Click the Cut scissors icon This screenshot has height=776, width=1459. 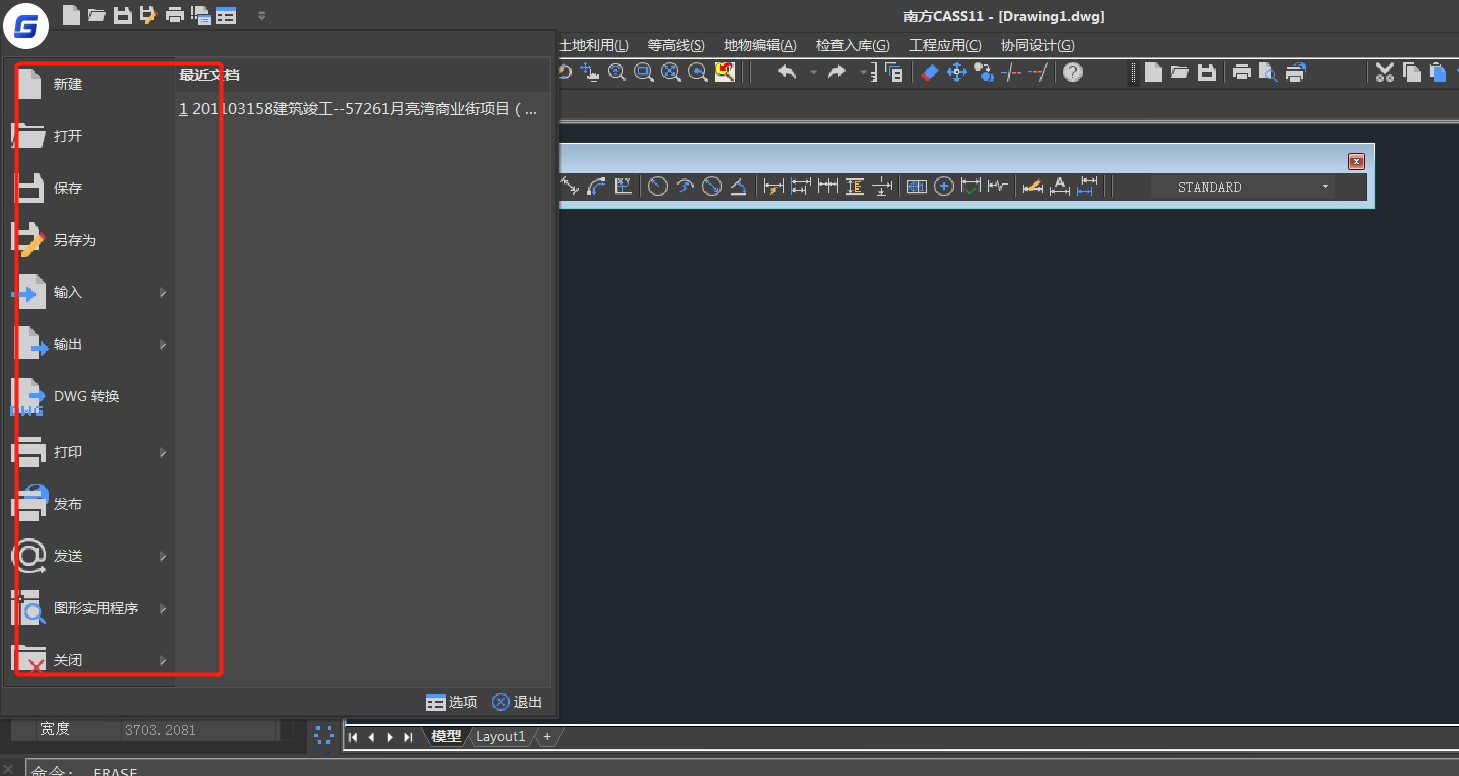click(1385, 72)
